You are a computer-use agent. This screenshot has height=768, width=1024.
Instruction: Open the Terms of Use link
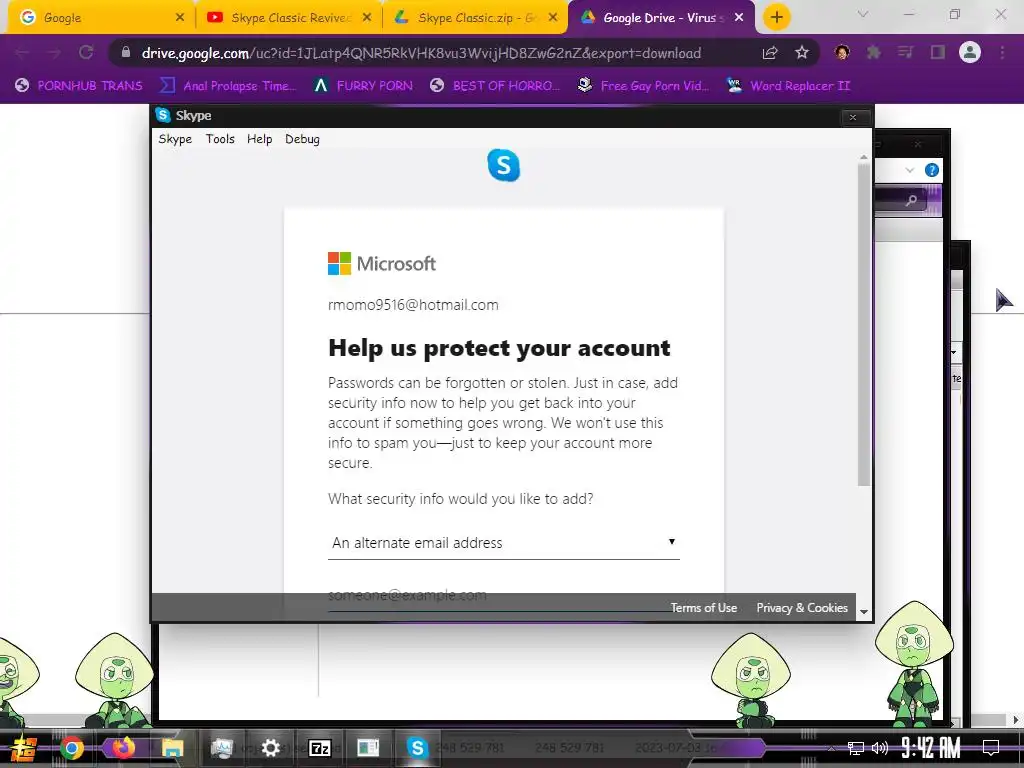pyautogui.click(x=703, y=608)
